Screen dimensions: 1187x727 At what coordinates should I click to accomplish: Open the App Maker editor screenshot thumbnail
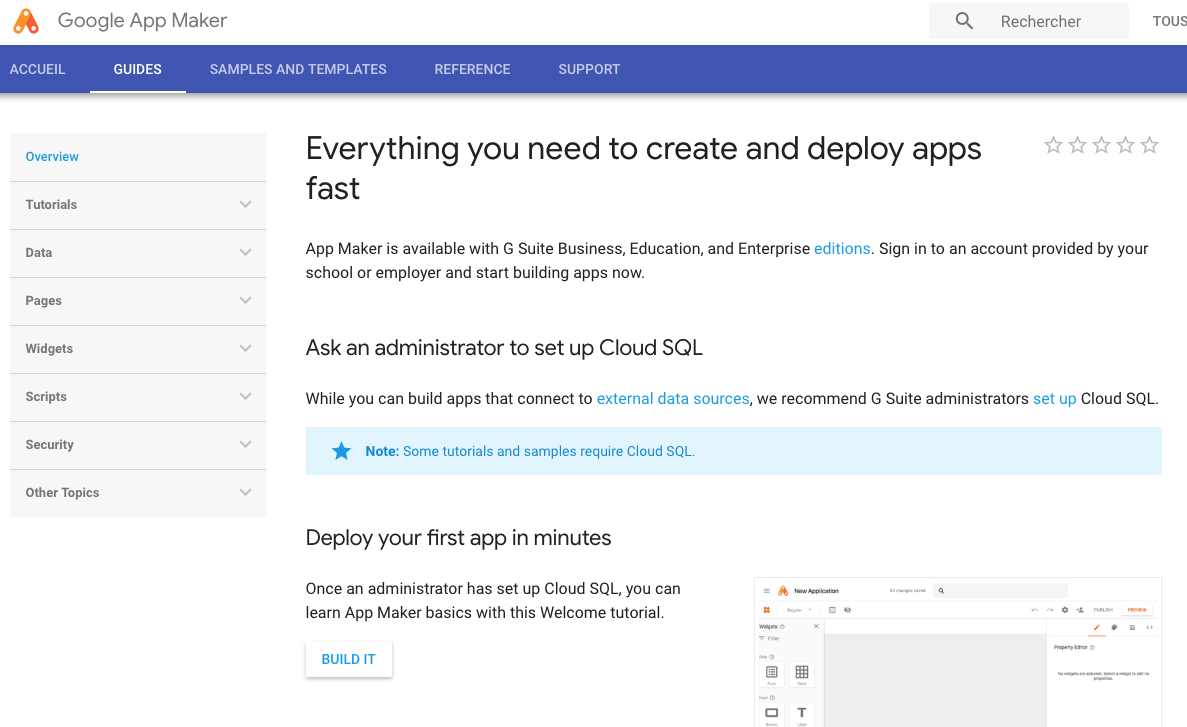click(958, 652)
